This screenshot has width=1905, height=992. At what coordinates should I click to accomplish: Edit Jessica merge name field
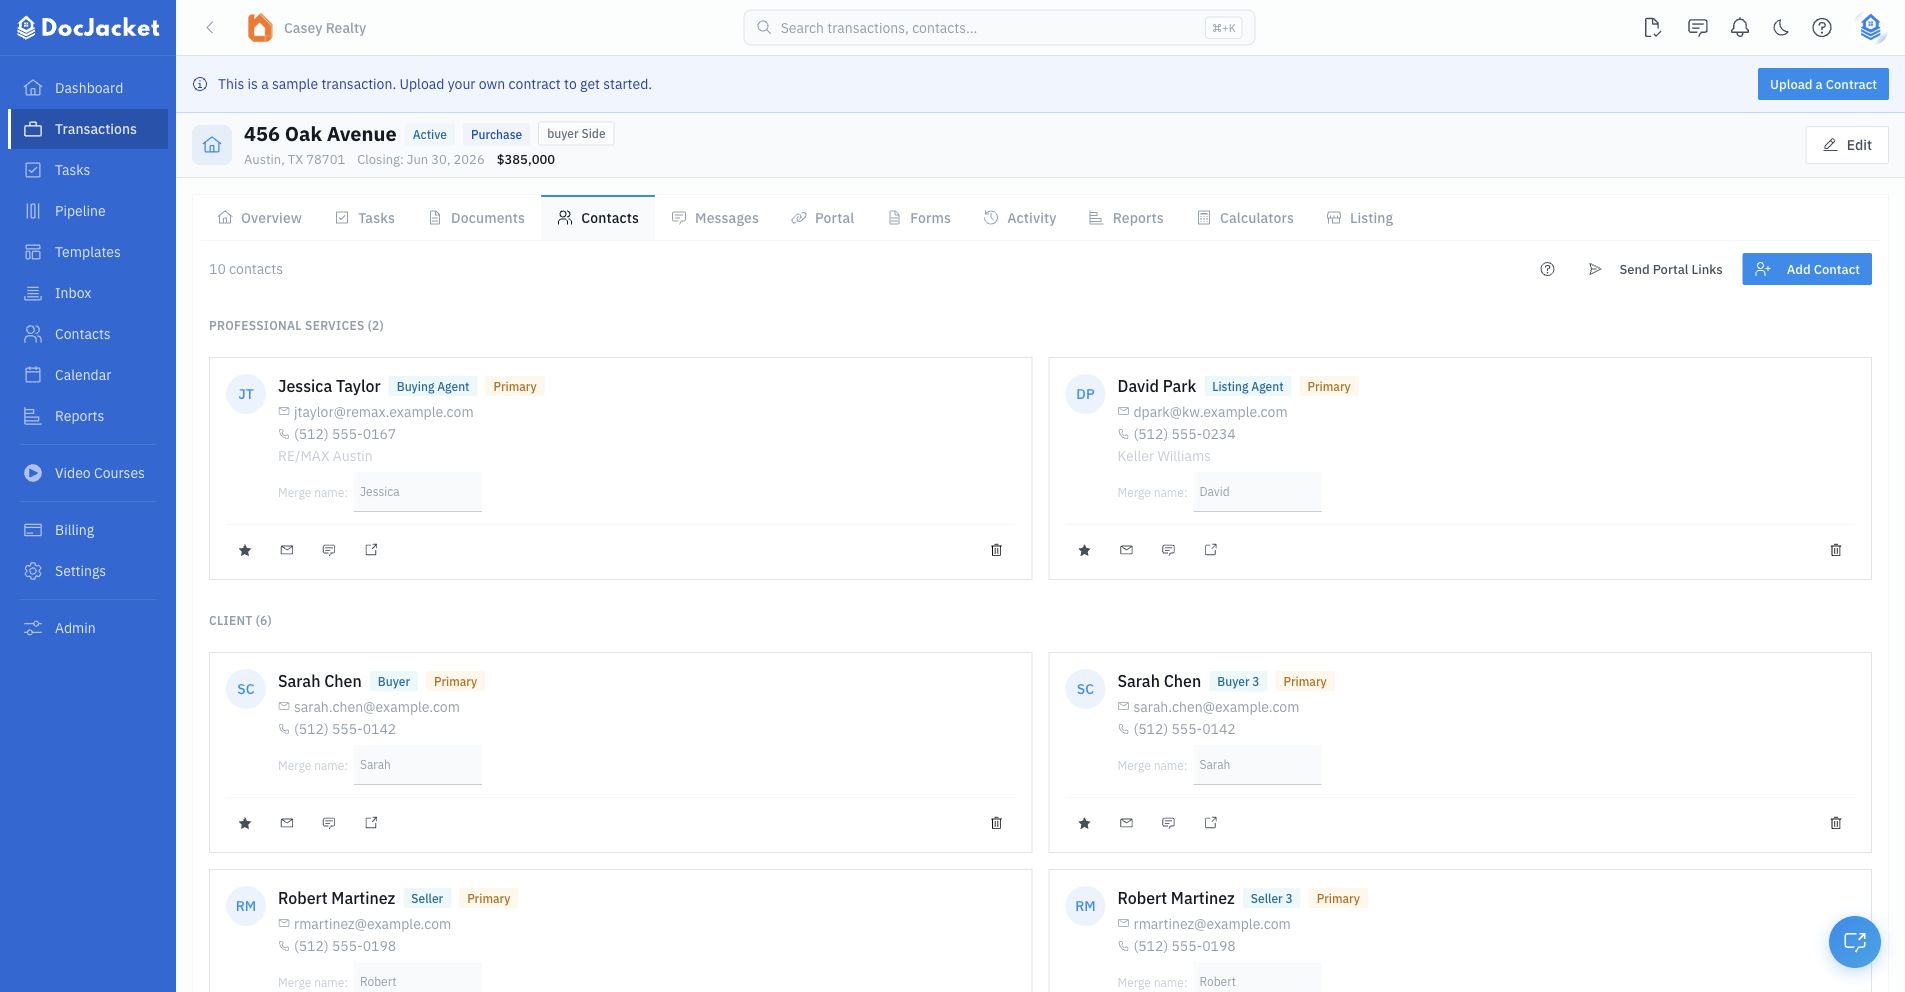coord(418,492)
